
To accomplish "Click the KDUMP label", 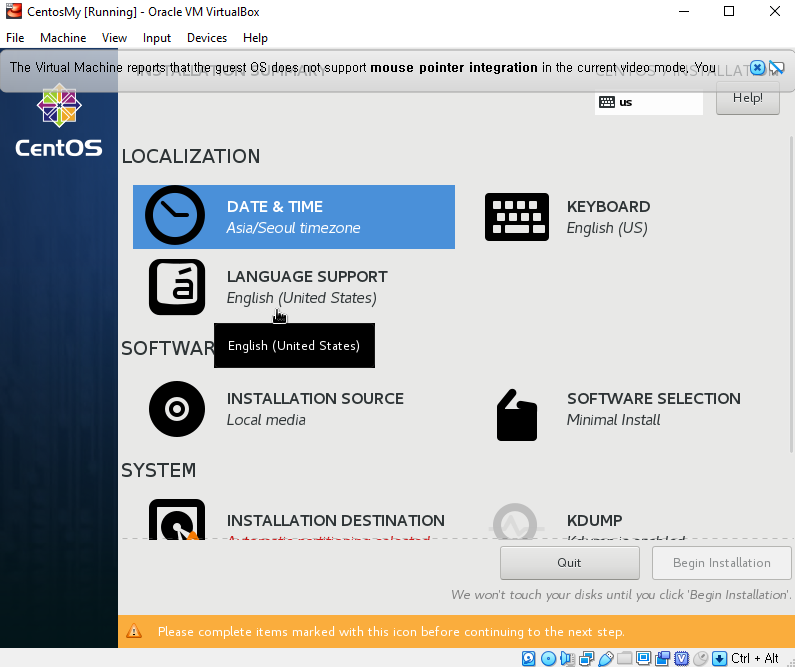I will point(594,521).
